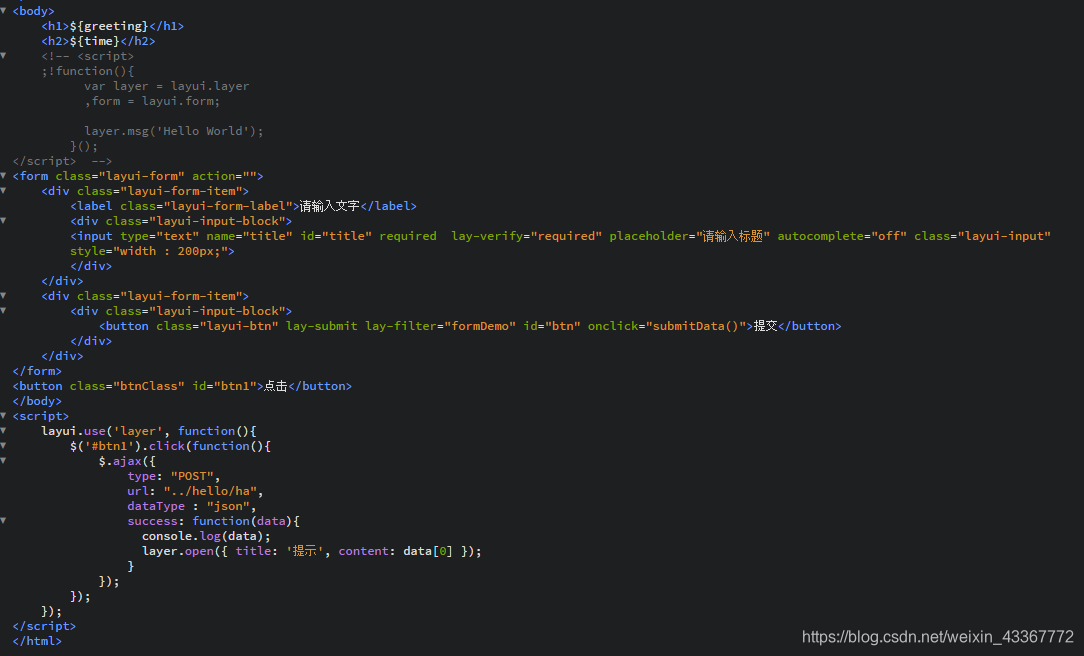Click the </body> closing tag
1084x656 pixels.
[37, 401]
